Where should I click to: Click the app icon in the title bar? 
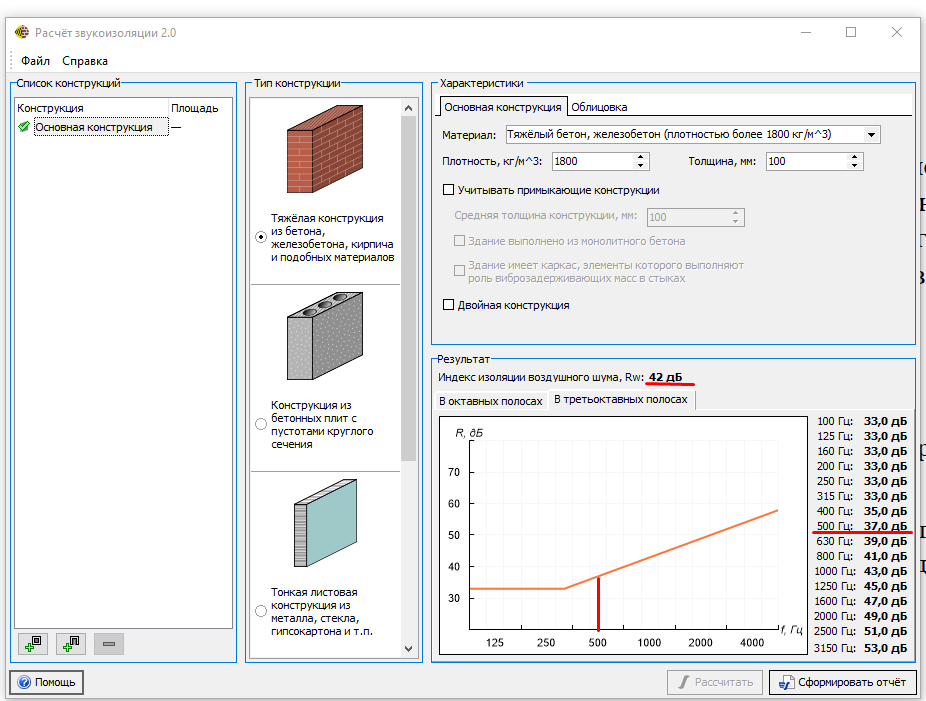pyautogui.click(x=21, y=32)
